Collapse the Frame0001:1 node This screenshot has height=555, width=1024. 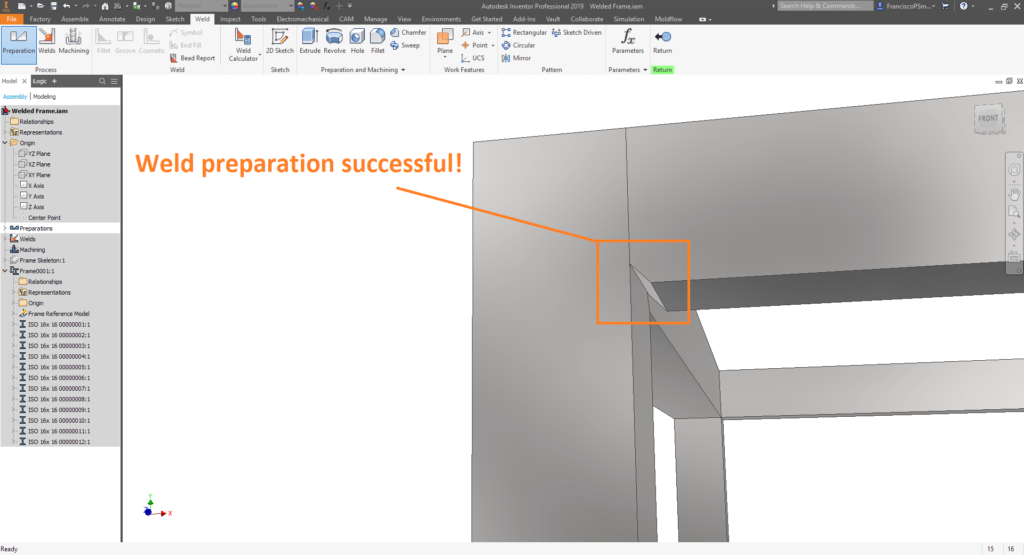5,270
